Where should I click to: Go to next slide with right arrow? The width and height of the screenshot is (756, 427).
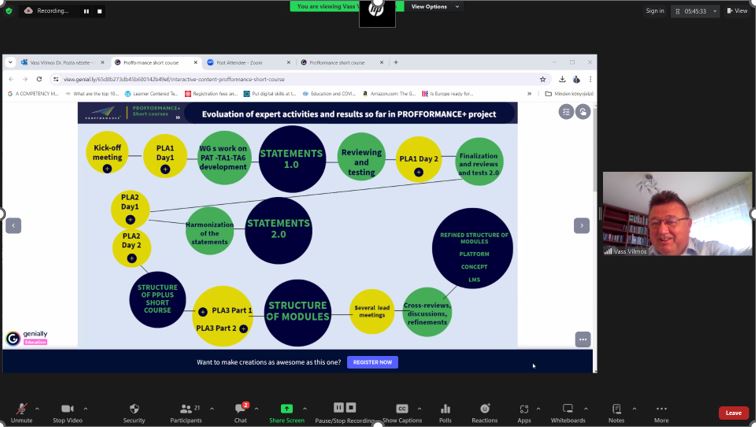(x=581, y=226)
